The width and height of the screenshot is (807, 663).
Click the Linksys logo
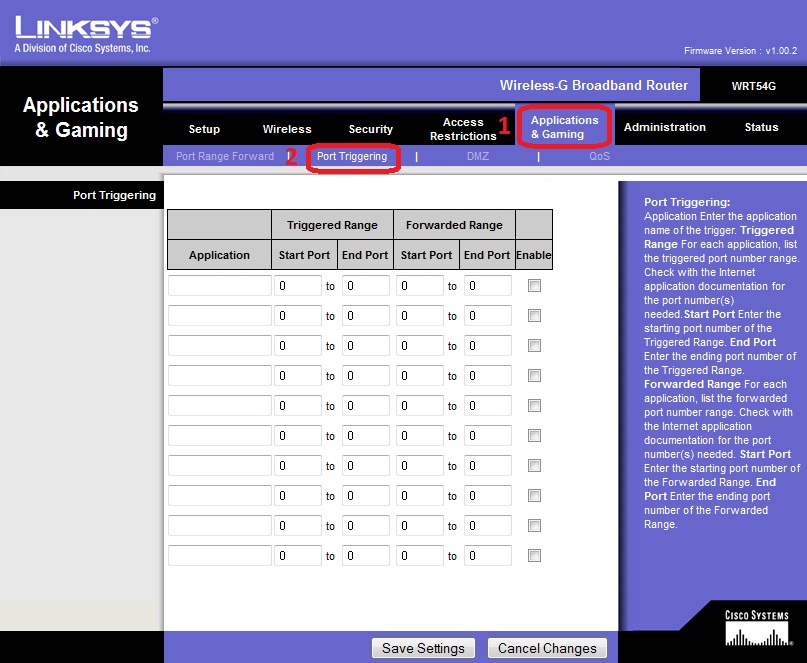click(x=85, y=33)
